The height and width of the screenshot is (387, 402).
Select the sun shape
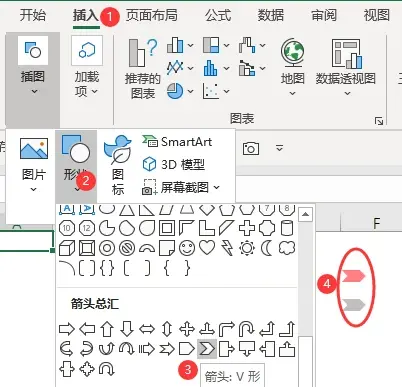click(x=247, y=248)
